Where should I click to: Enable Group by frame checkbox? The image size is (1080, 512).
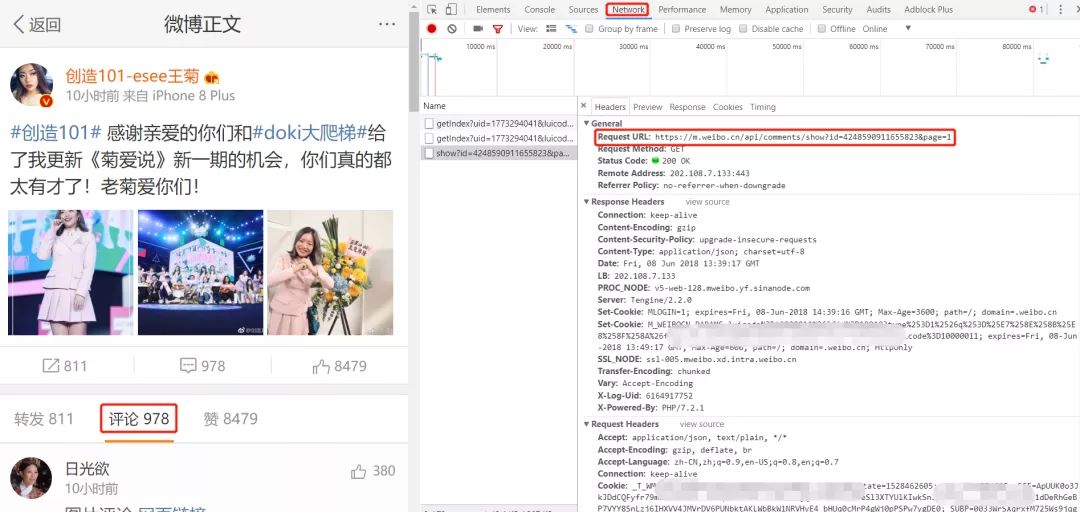tap(590, 29)
